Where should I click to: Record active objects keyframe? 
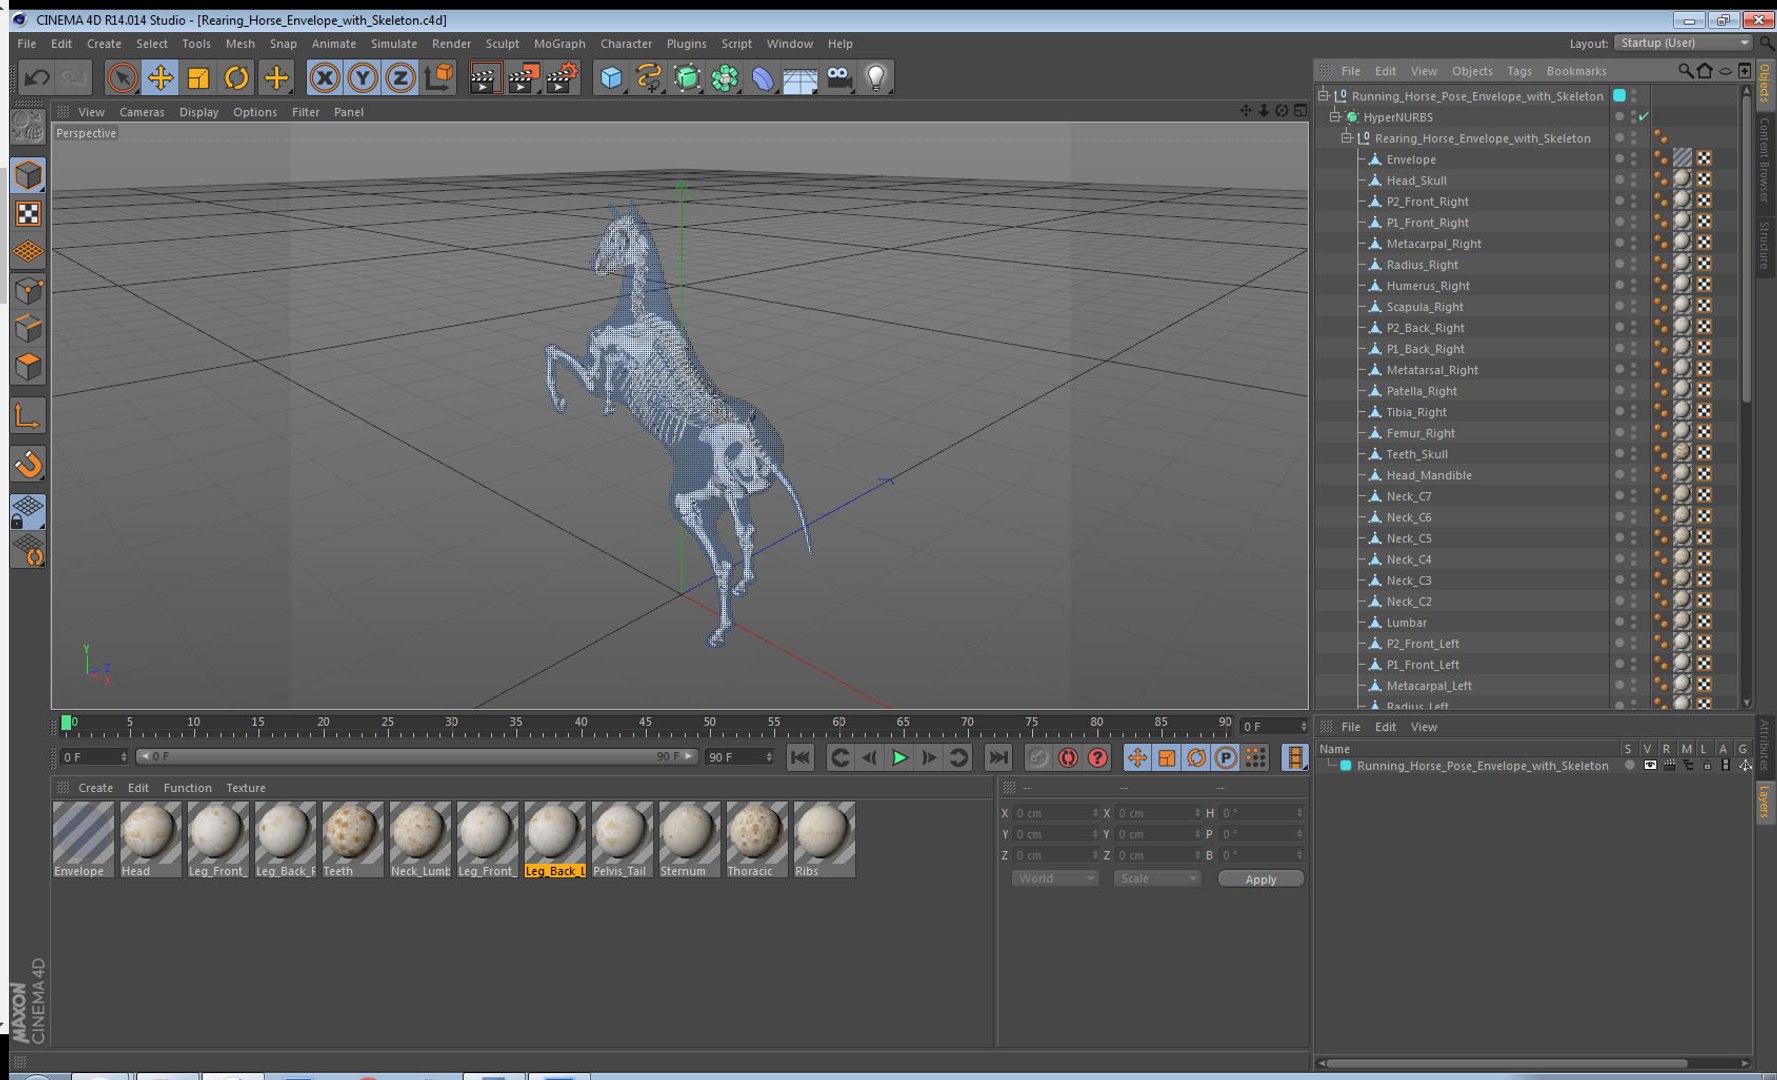(x=1038, y=757)
